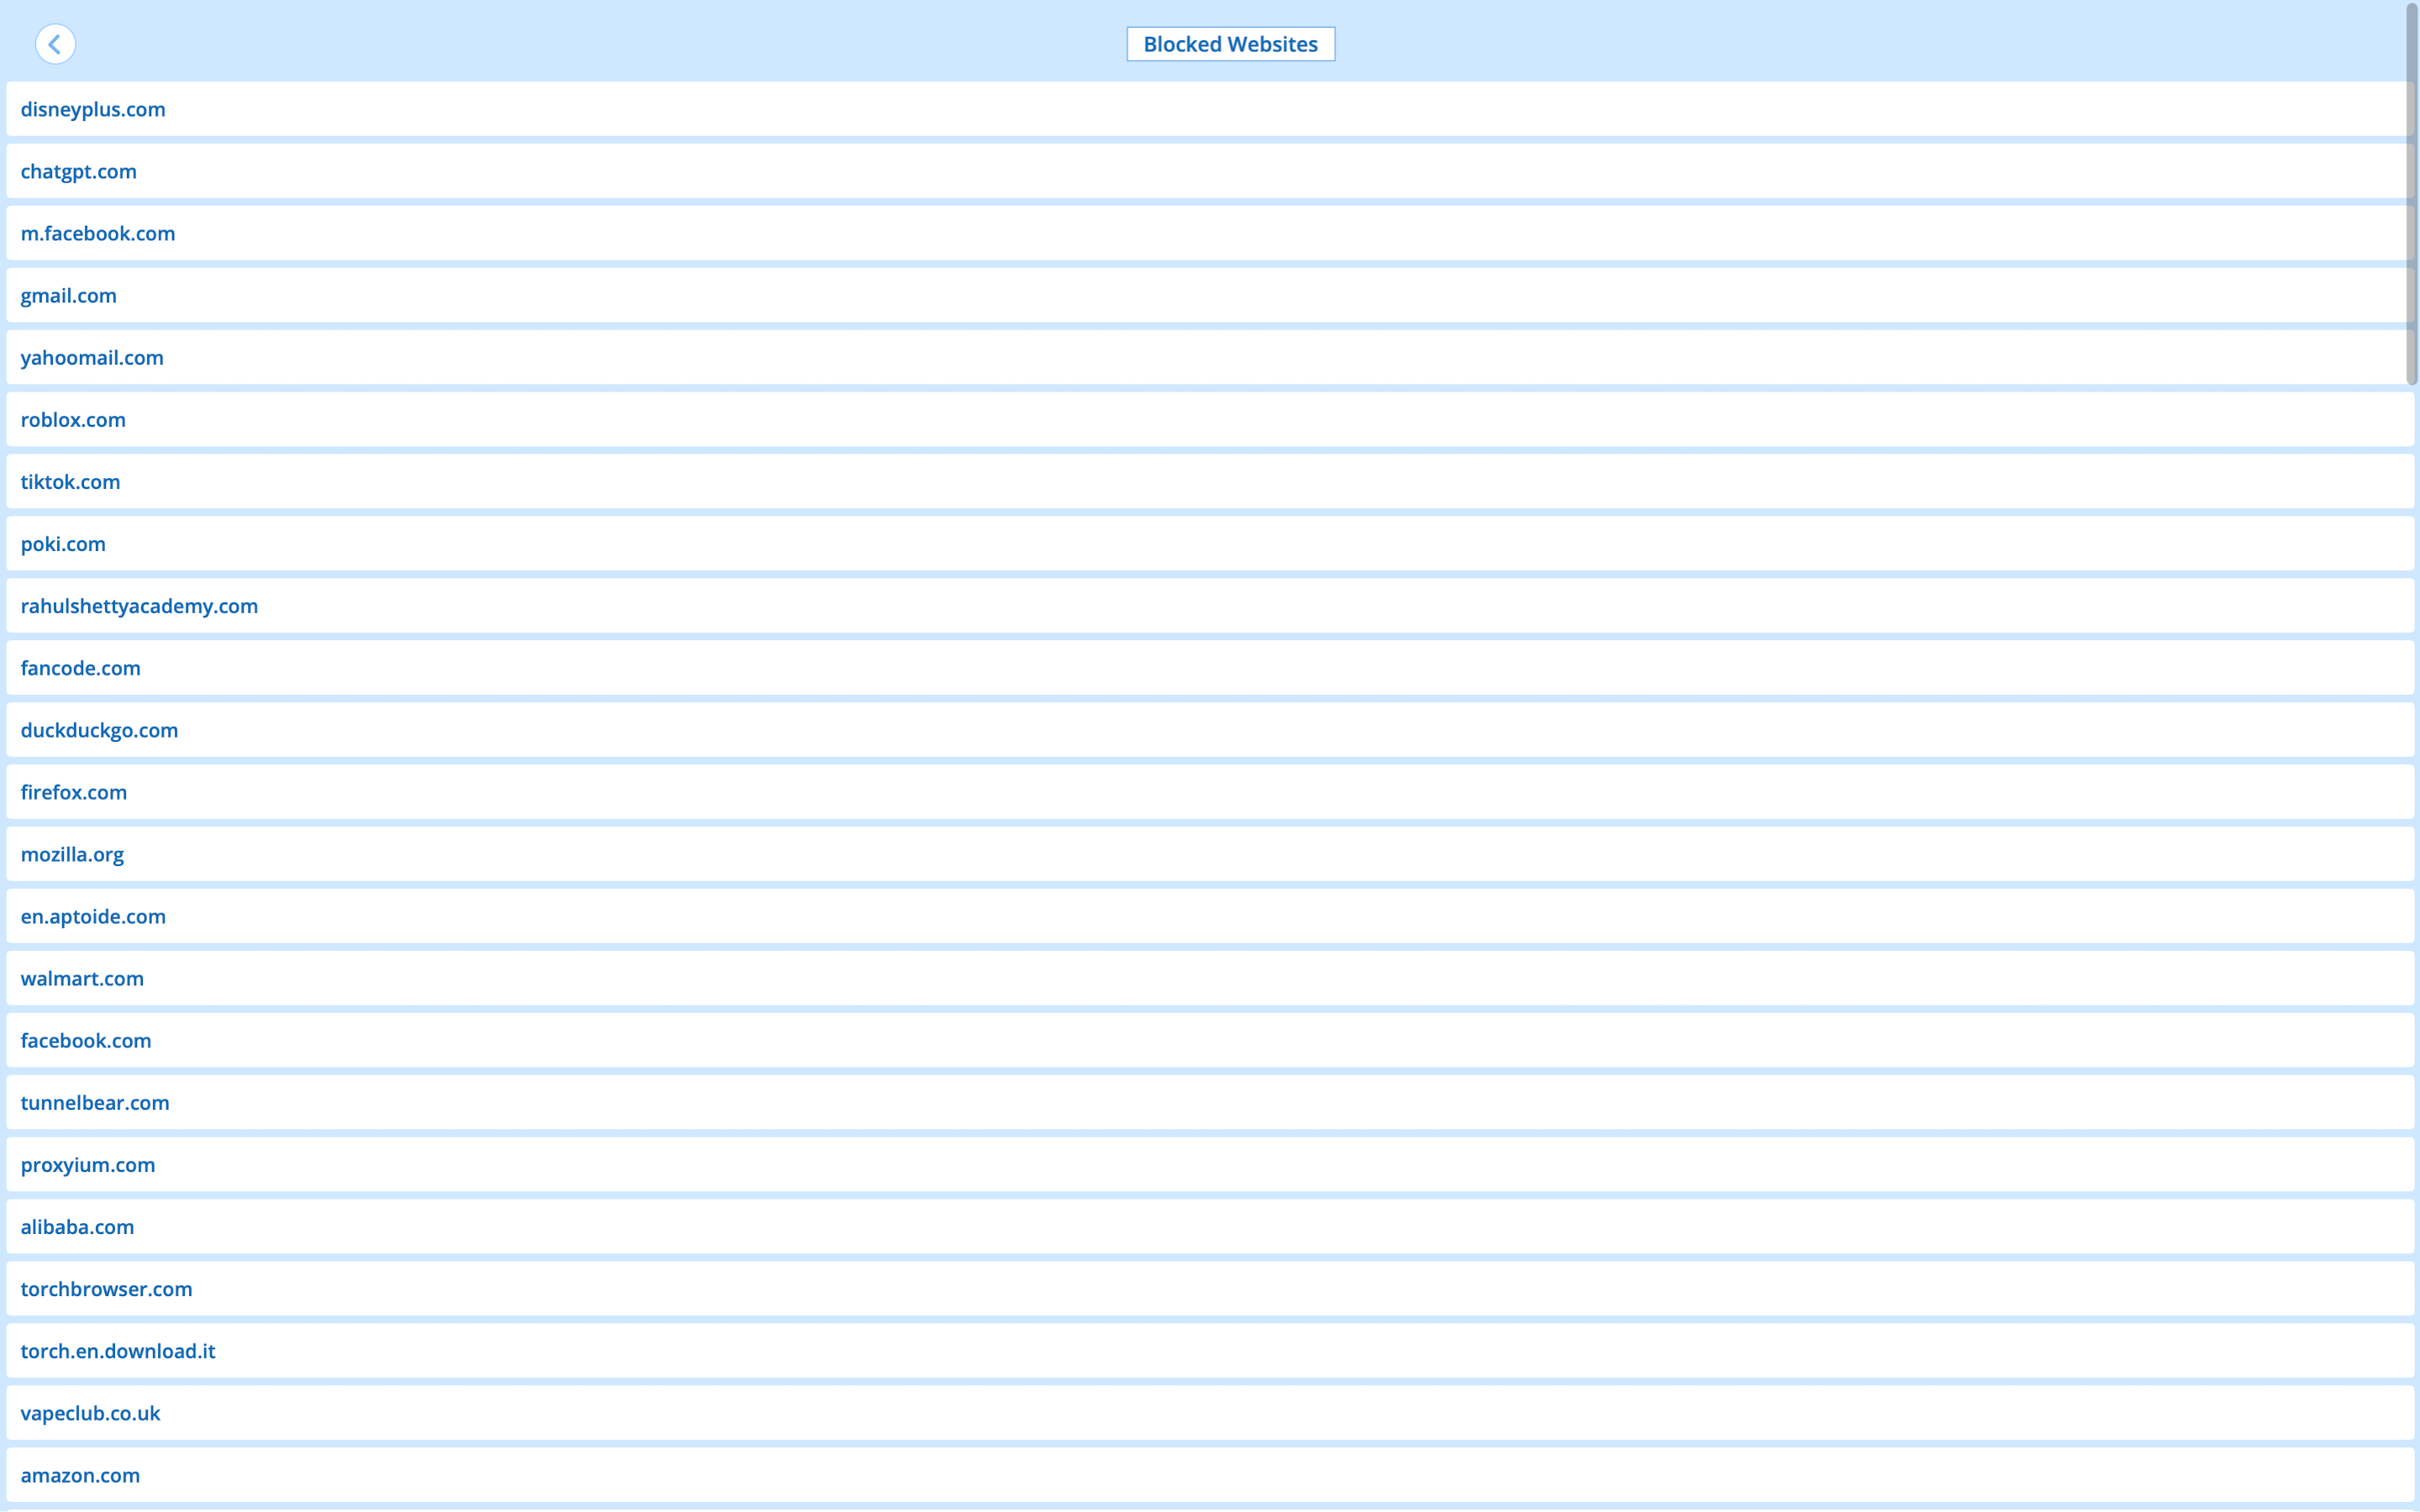Choose the torch.en.download.it row
This screenshot has height=1512, width=2420.
coord(1210,1349)
